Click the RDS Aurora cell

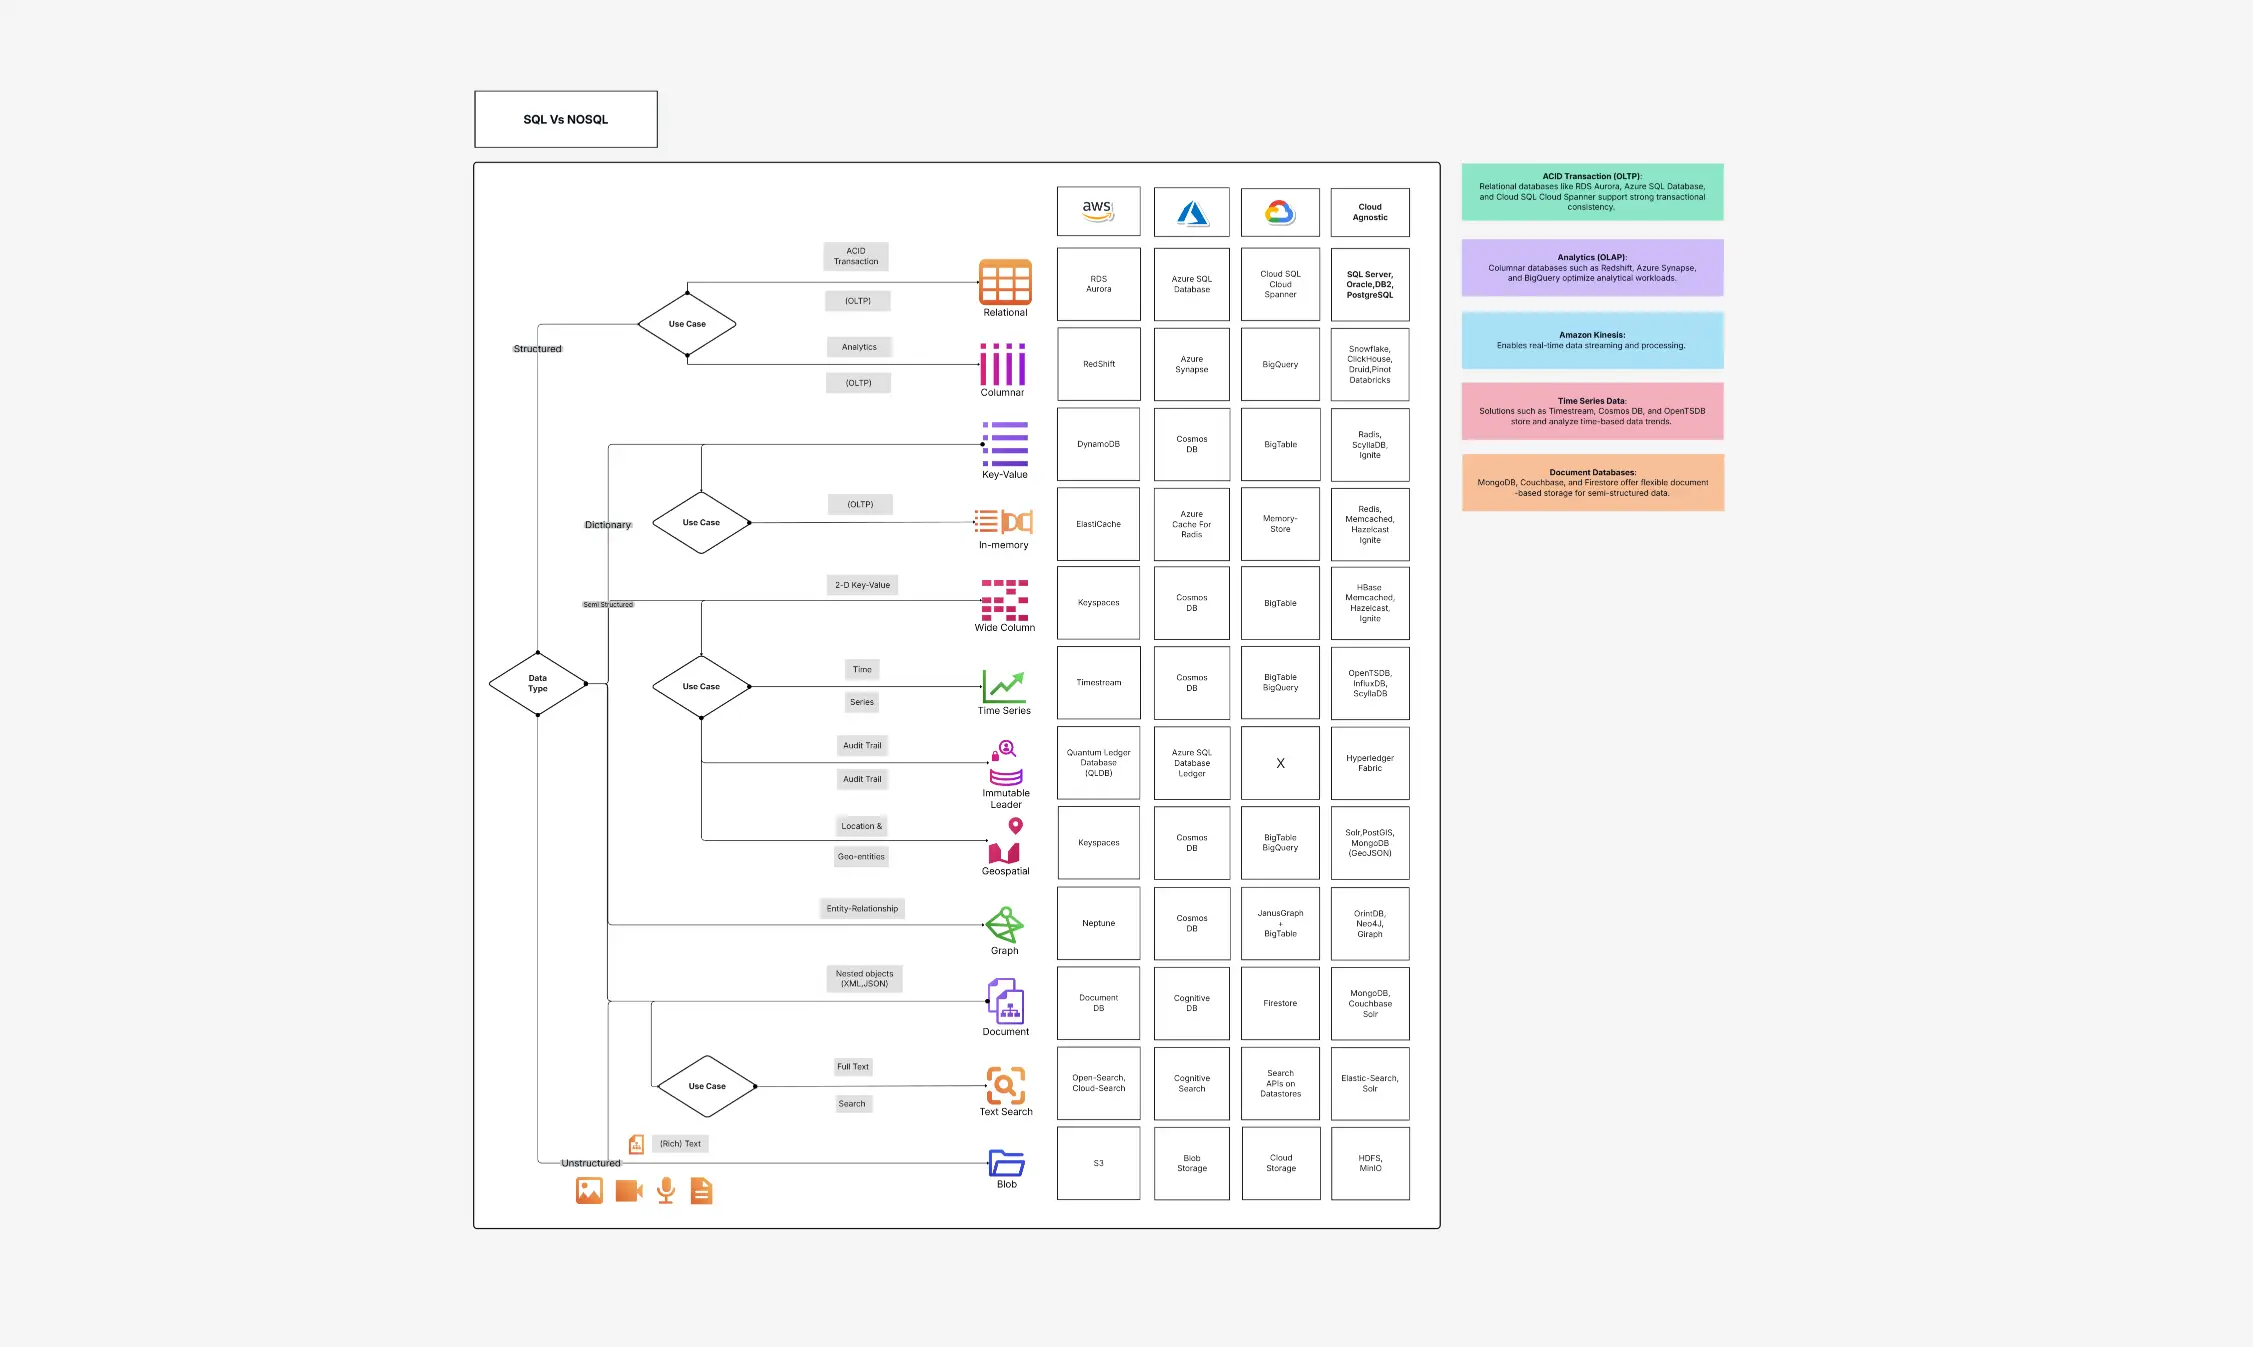(x=1098, y=284)
